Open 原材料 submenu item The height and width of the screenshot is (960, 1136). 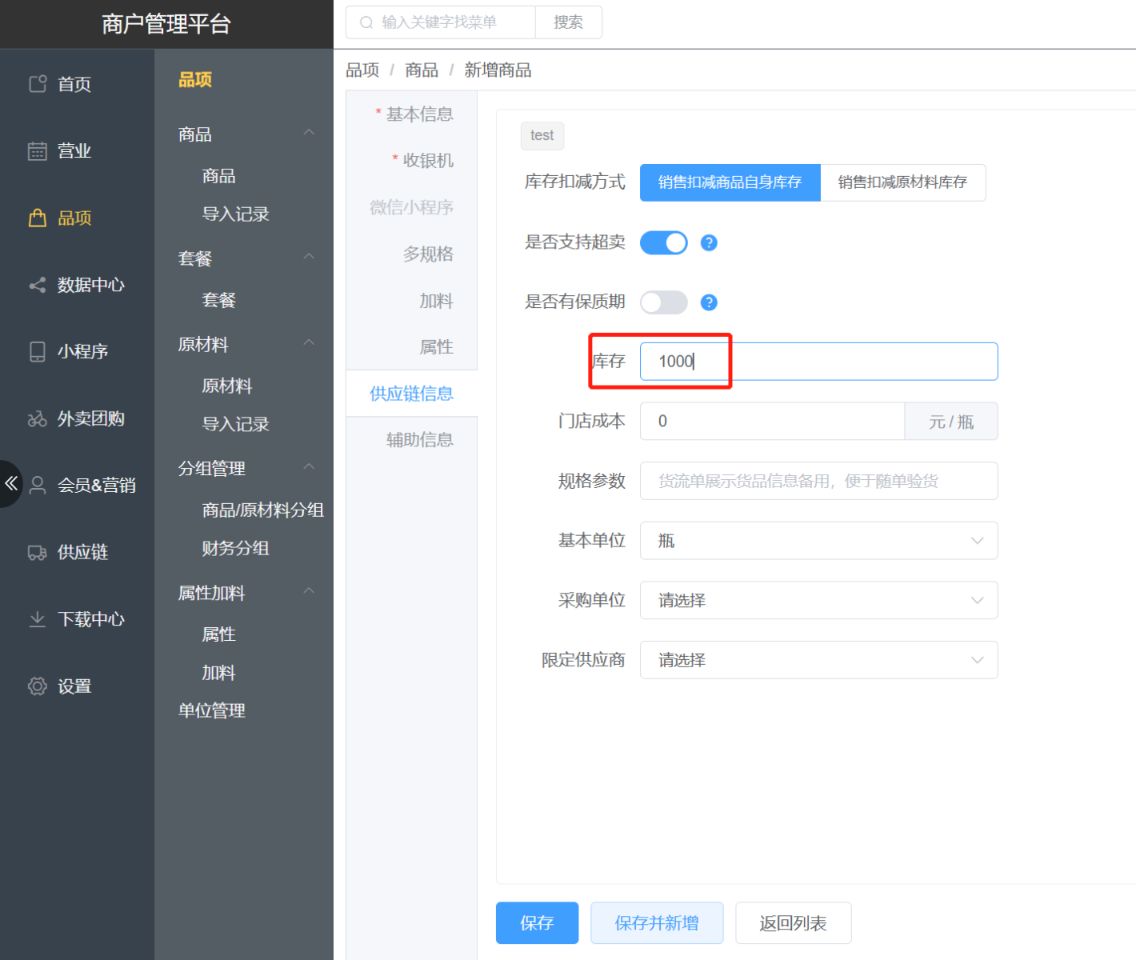[x=227, y=386]
